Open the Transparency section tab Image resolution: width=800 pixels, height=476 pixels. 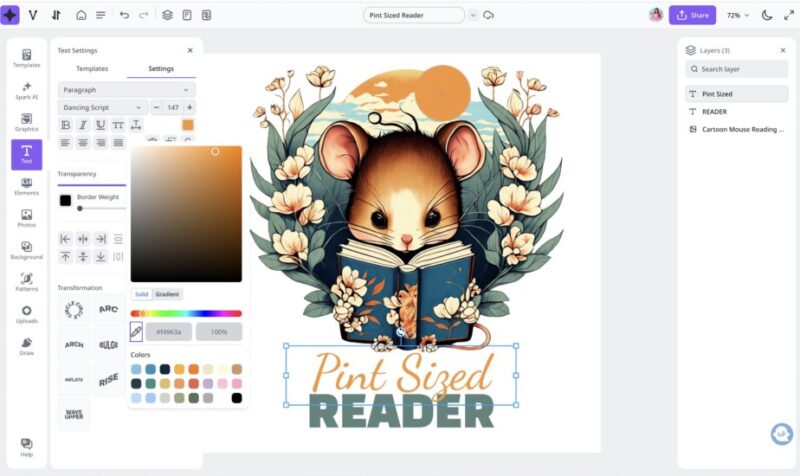(77, 174)
